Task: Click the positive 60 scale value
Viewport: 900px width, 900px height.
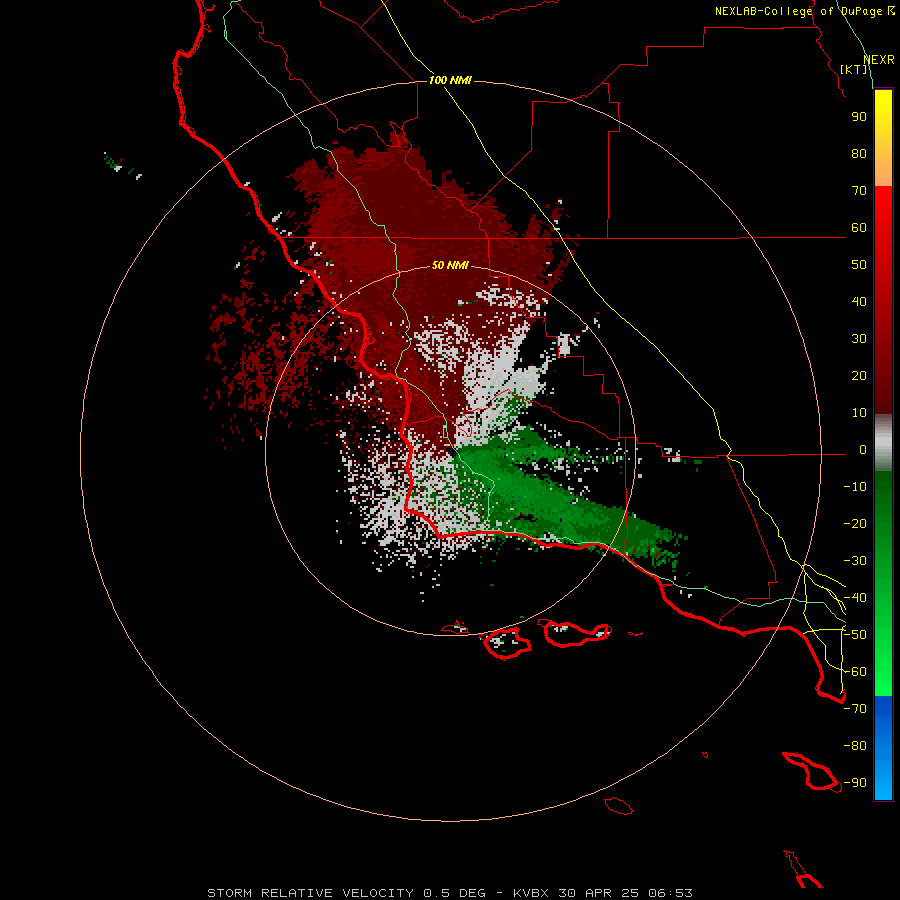Action: (x=859, y=228)
